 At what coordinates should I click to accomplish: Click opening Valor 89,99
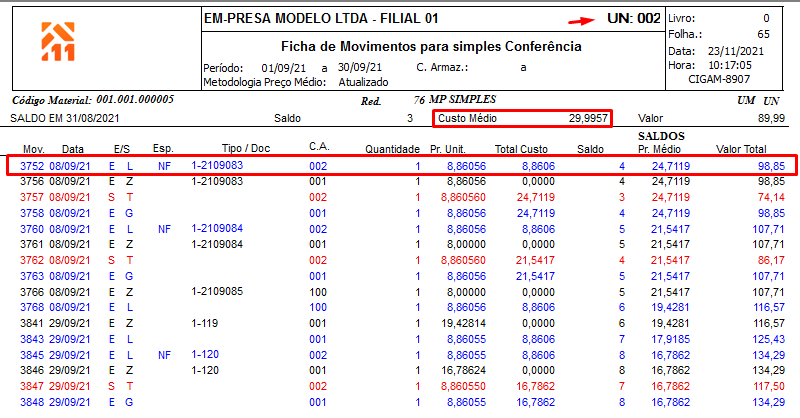[x=771, y=118]
